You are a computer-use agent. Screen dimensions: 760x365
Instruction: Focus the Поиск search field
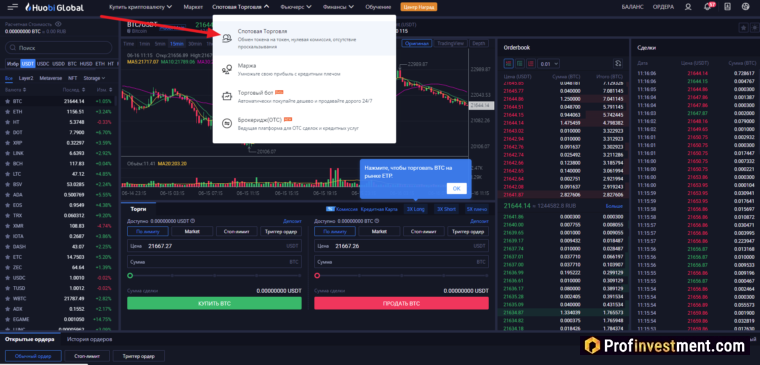pos(59,48)
